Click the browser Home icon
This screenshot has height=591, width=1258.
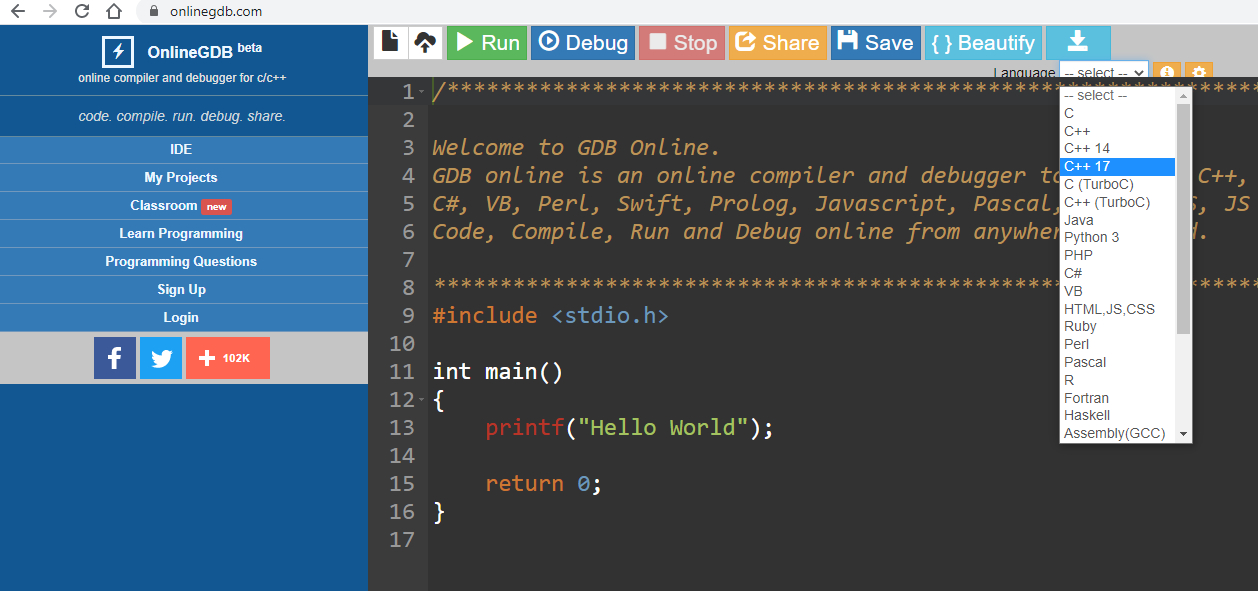(115, 11)
